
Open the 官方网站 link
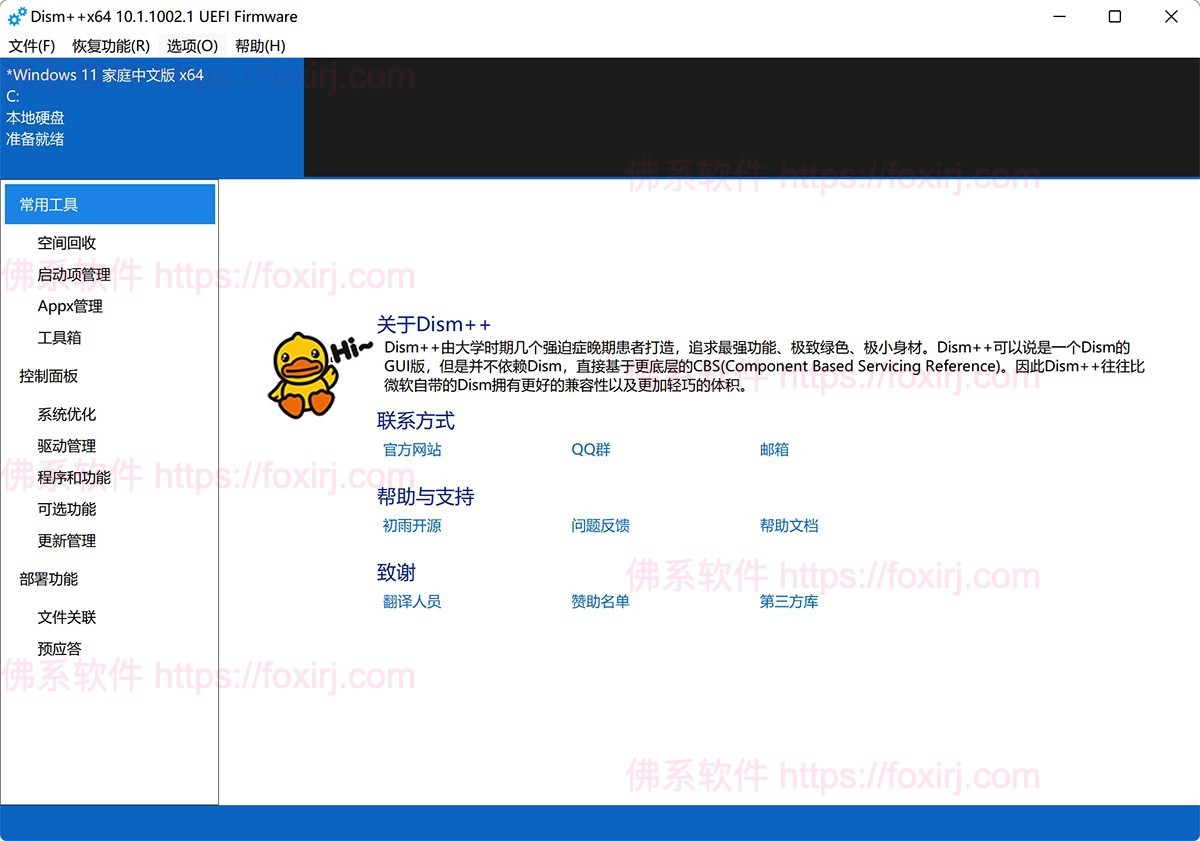coord(412,450)
